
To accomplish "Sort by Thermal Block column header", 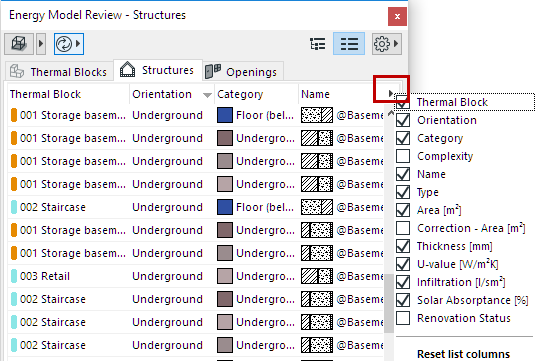I will pos(68,94).
